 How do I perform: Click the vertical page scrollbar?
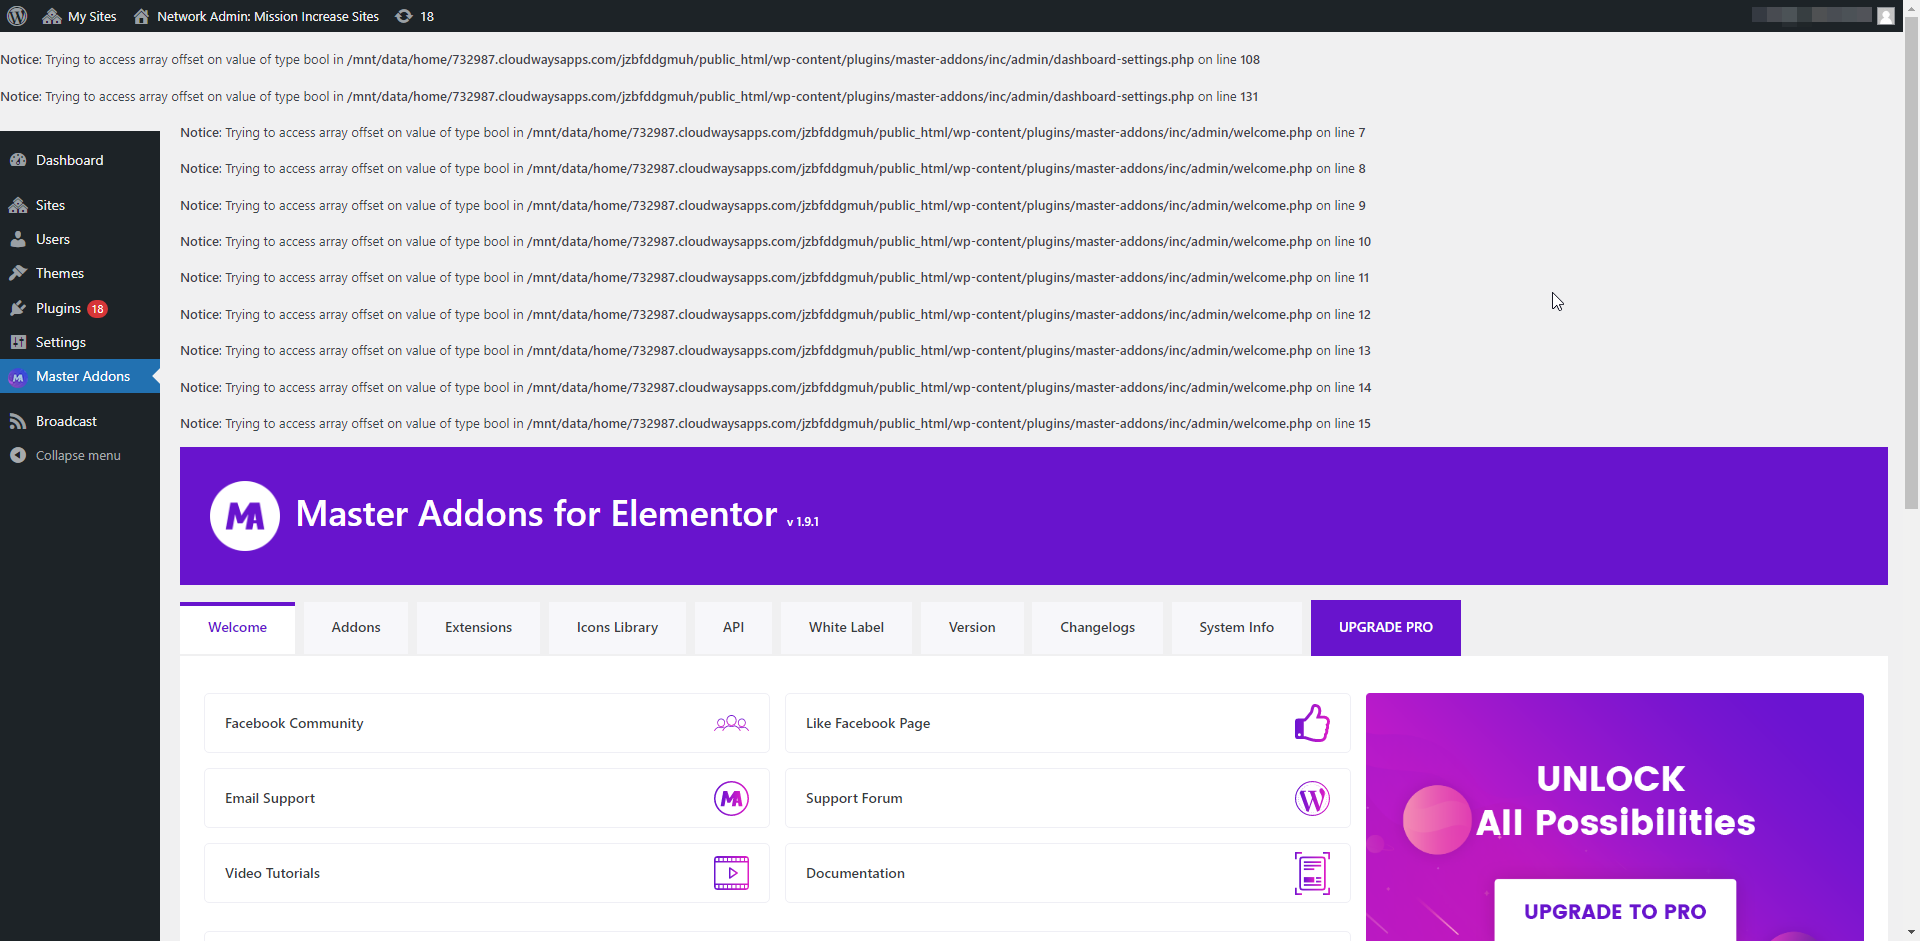click(1911, 270)
